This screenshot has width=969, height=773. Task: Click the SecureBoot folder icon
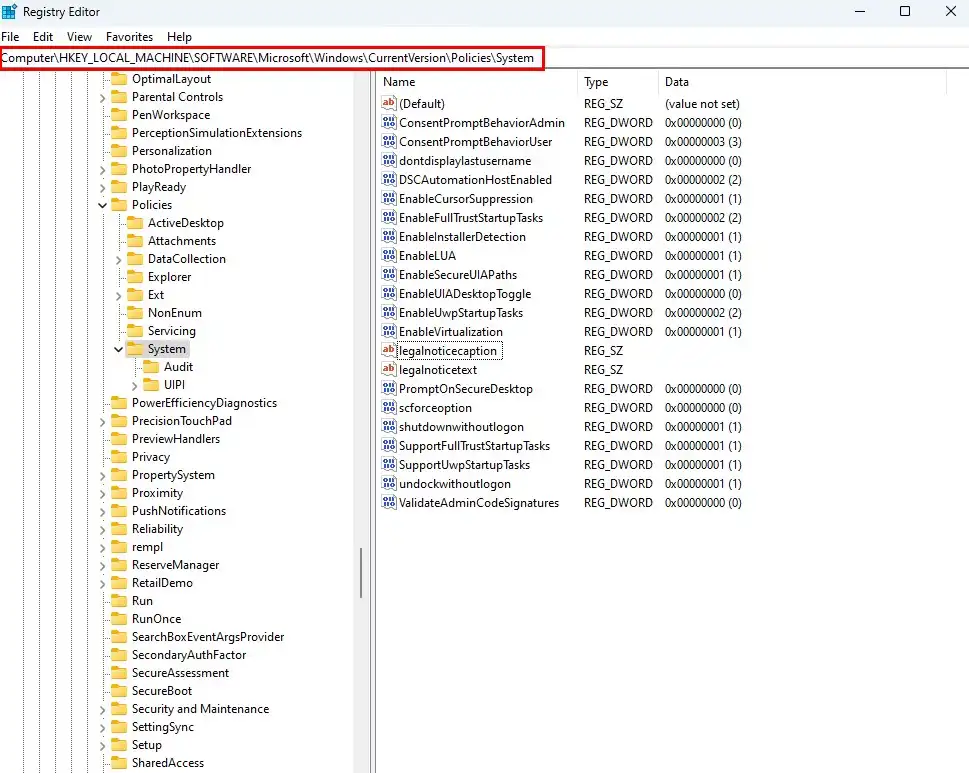(x=119, y=691)
